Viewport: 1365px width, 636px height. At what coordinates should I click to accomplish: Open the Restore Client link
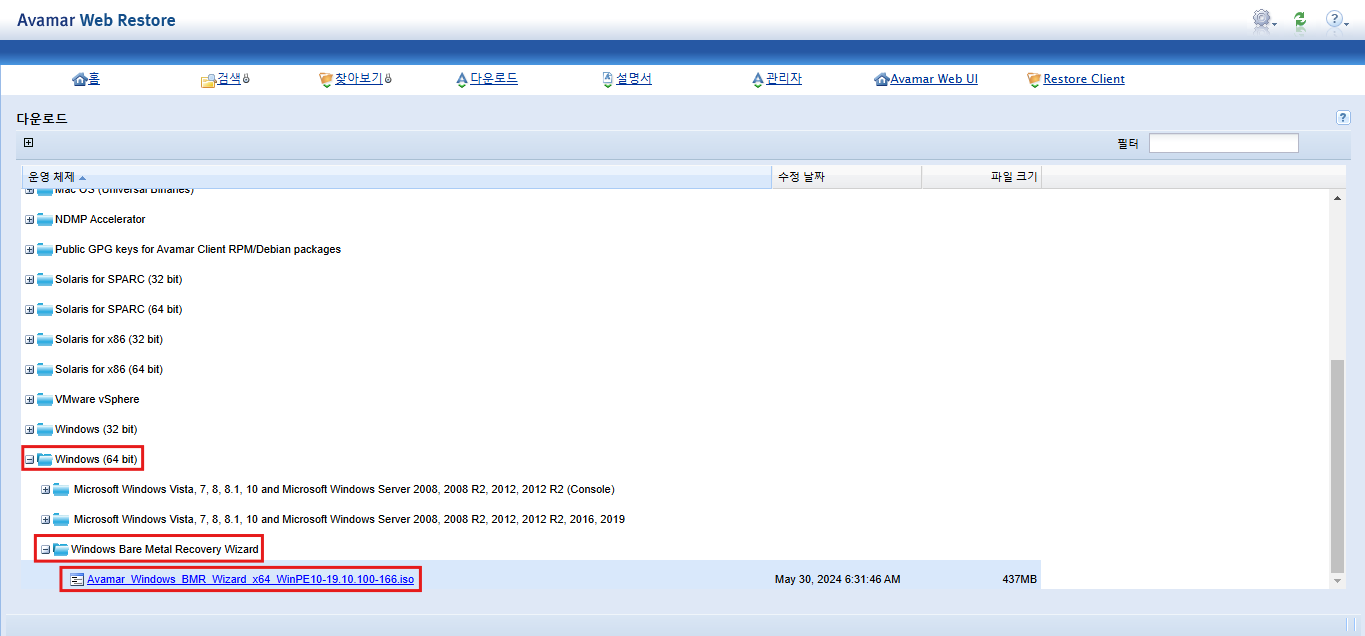coord(1084,79)
